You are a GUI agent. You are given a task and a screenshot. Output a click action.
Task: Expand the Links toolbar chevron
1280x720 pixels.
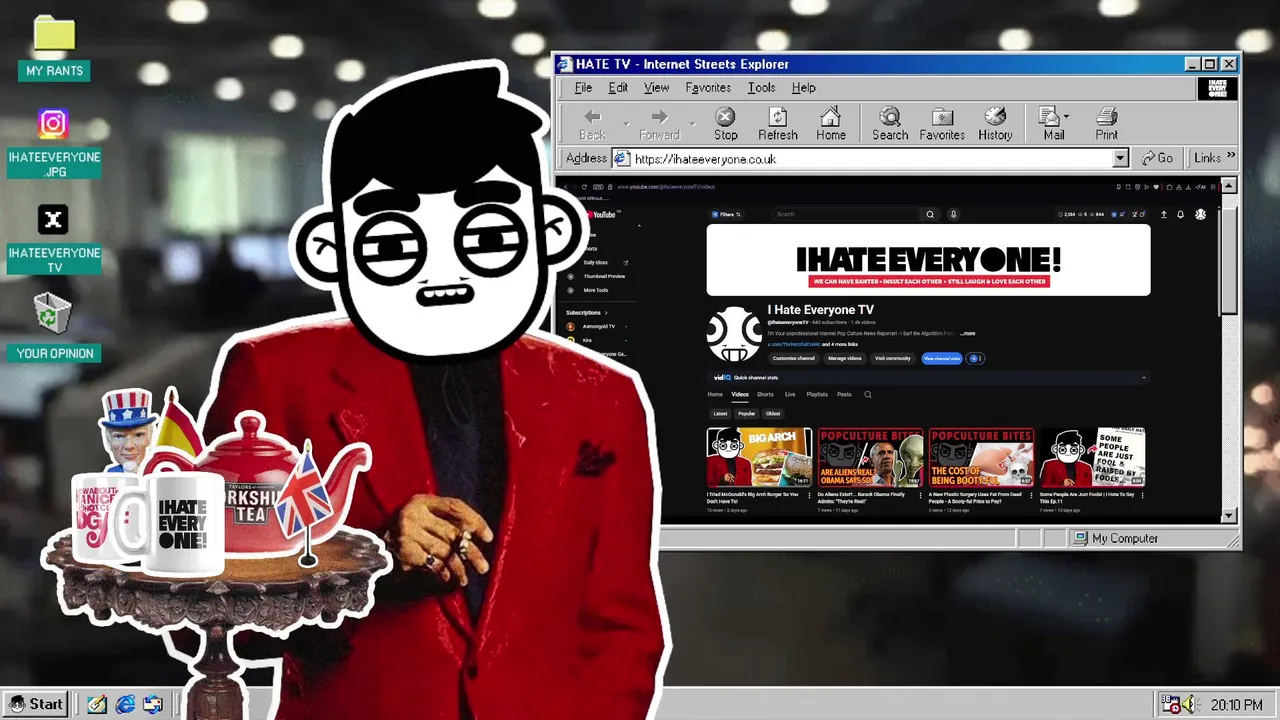click(x=1231, y=156)
